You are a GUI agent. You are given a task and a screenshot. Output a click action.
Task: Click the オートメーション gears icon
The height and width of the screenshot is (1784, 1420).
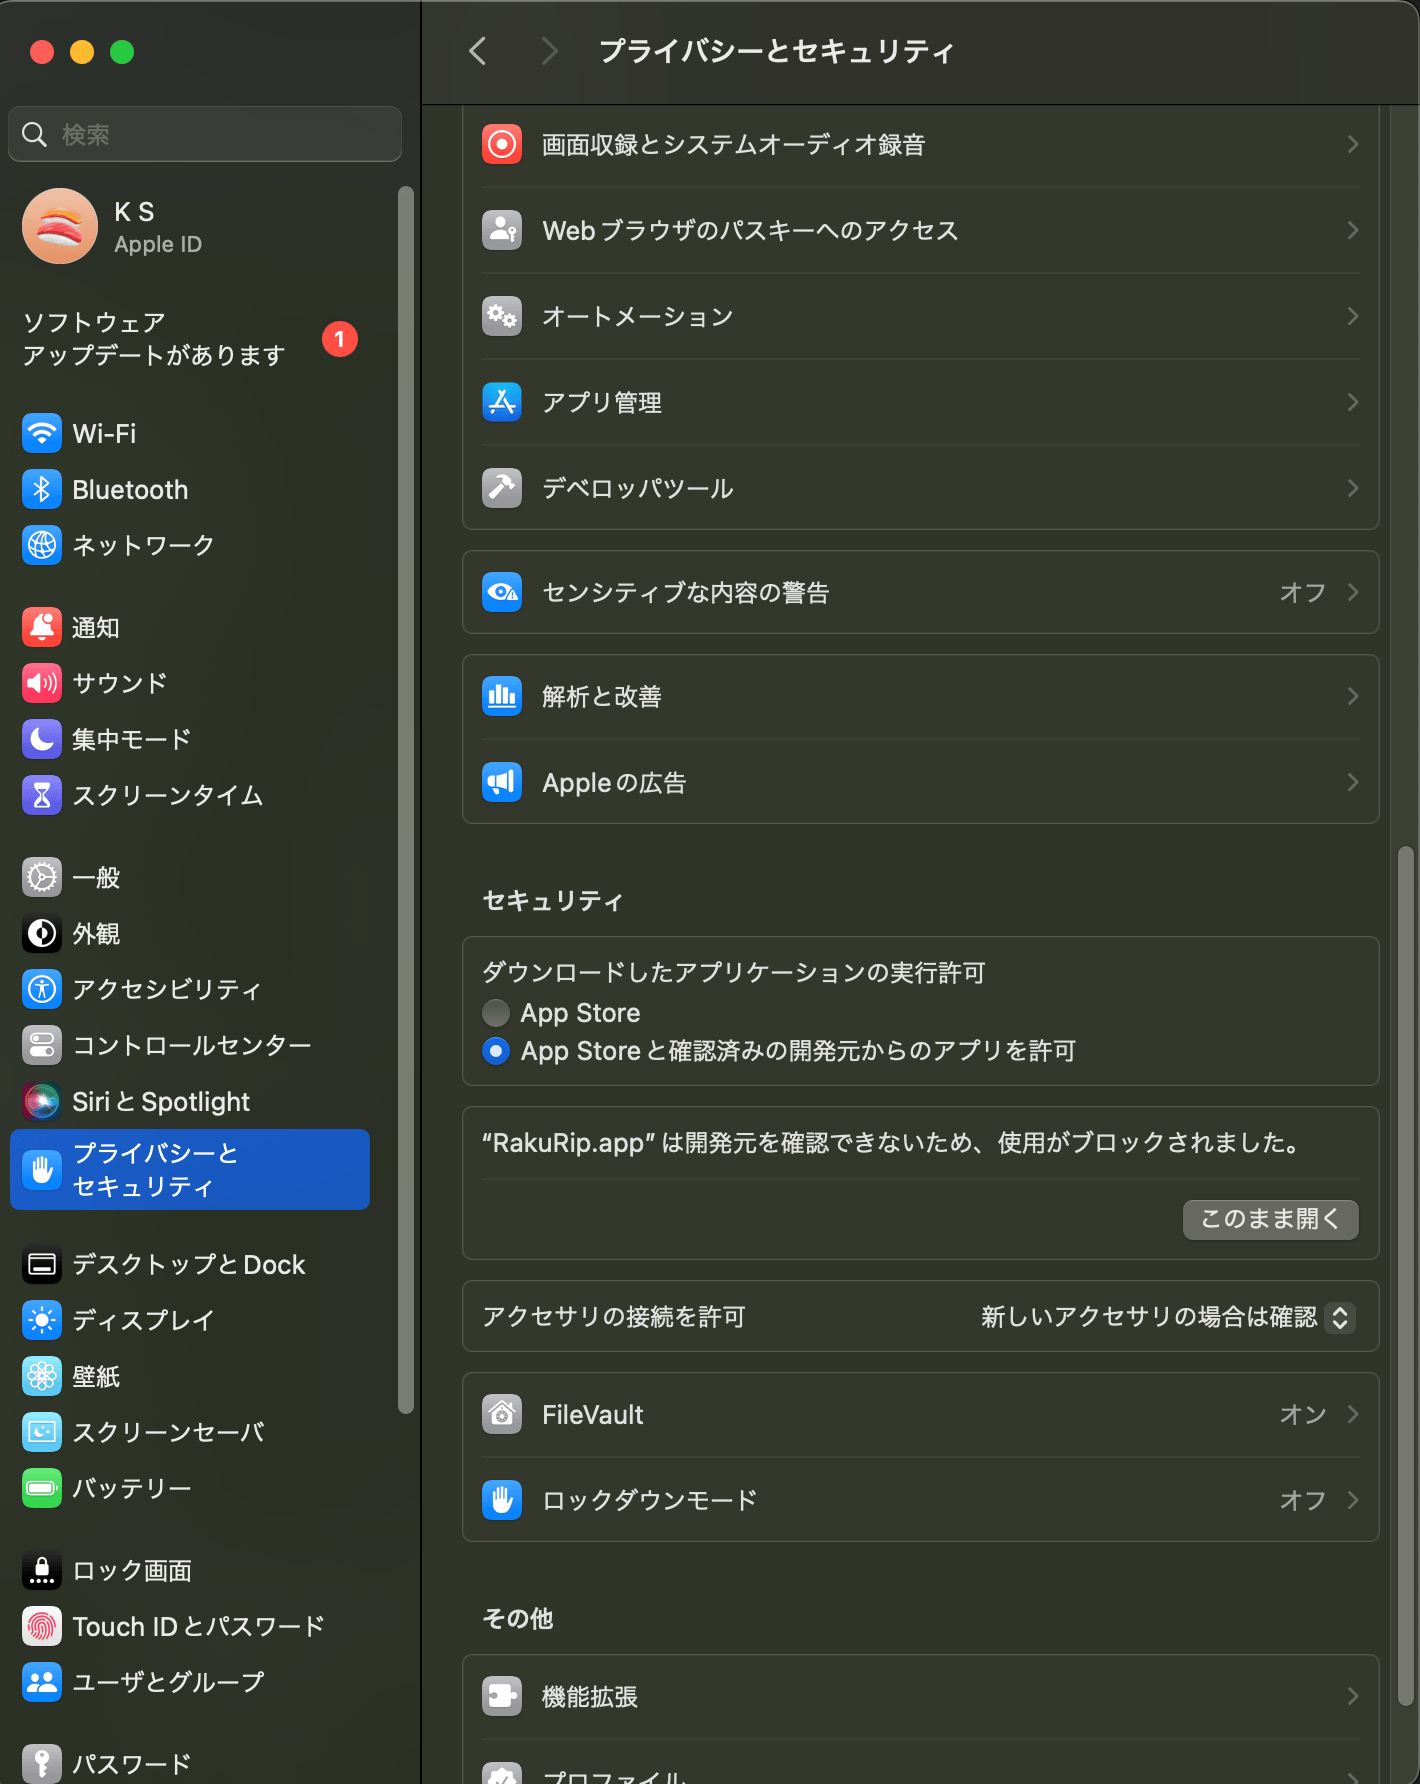502,317
